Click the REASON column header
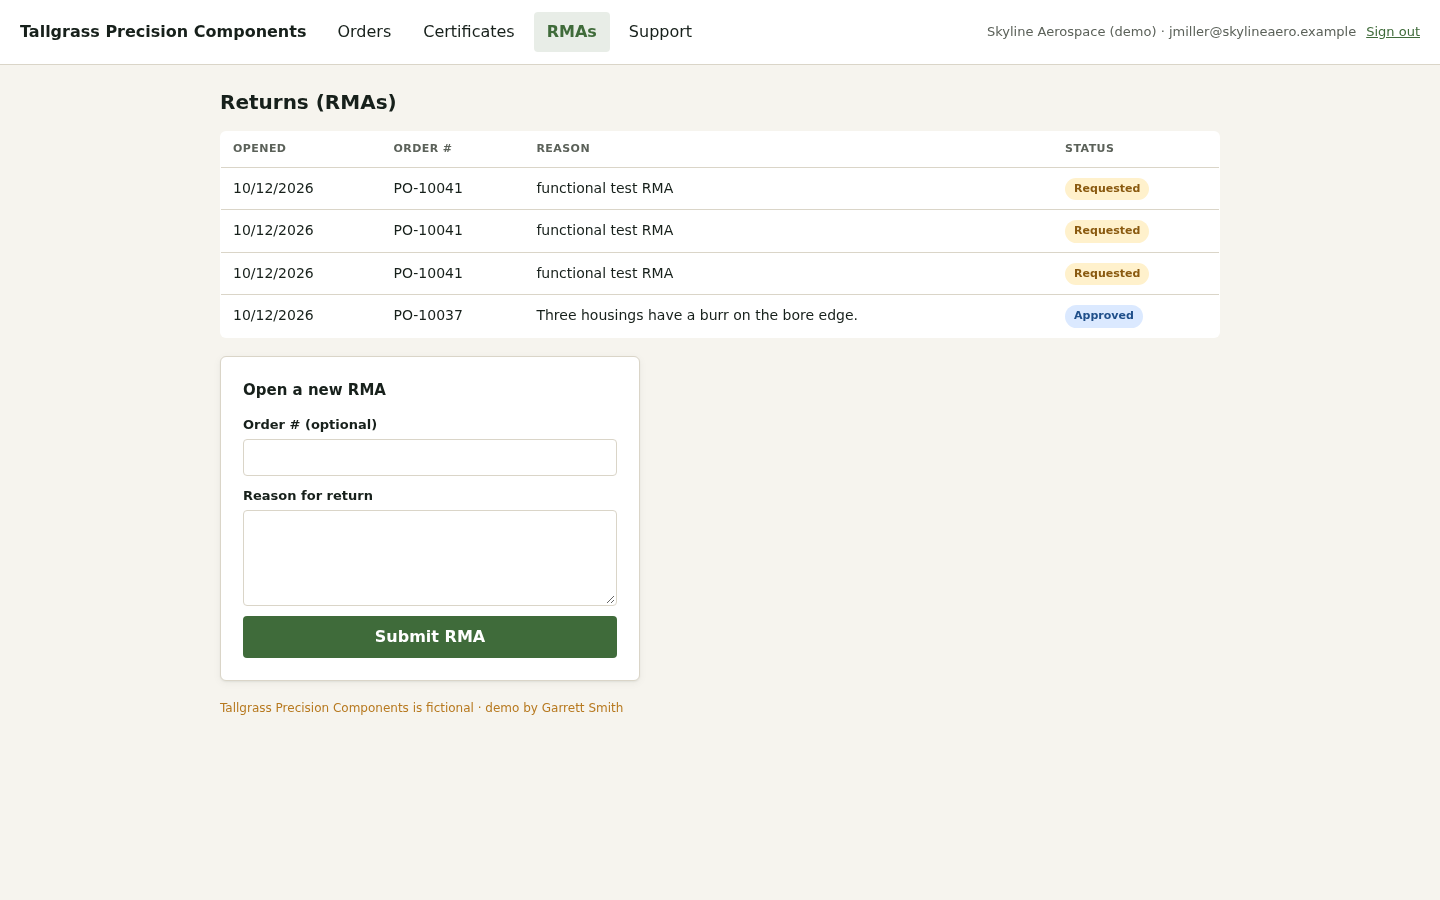 [x=563, y=149]
